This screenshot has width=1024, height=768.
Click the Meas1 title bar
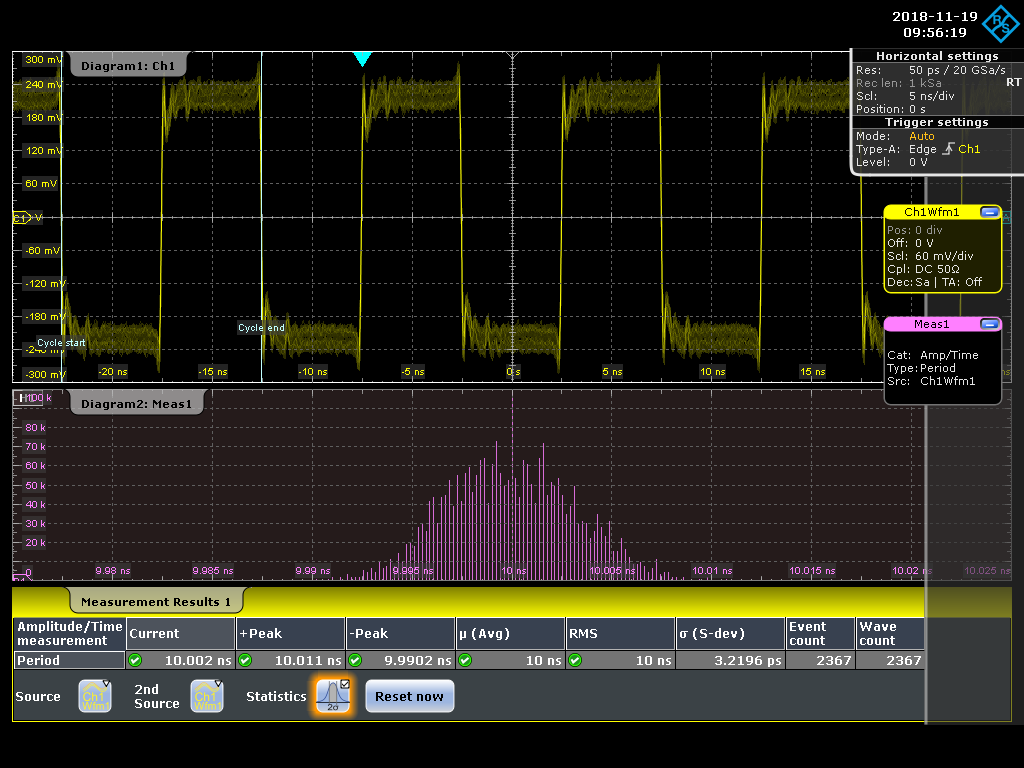click(x=931, y=324)
